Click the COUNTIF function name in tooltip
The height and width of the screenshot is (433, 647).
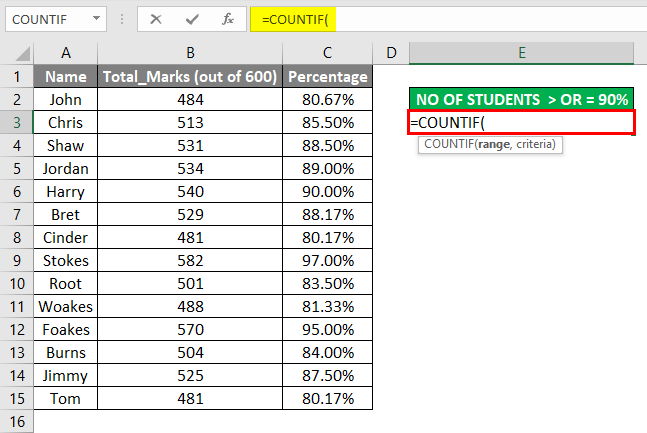(x=448, y=144)
